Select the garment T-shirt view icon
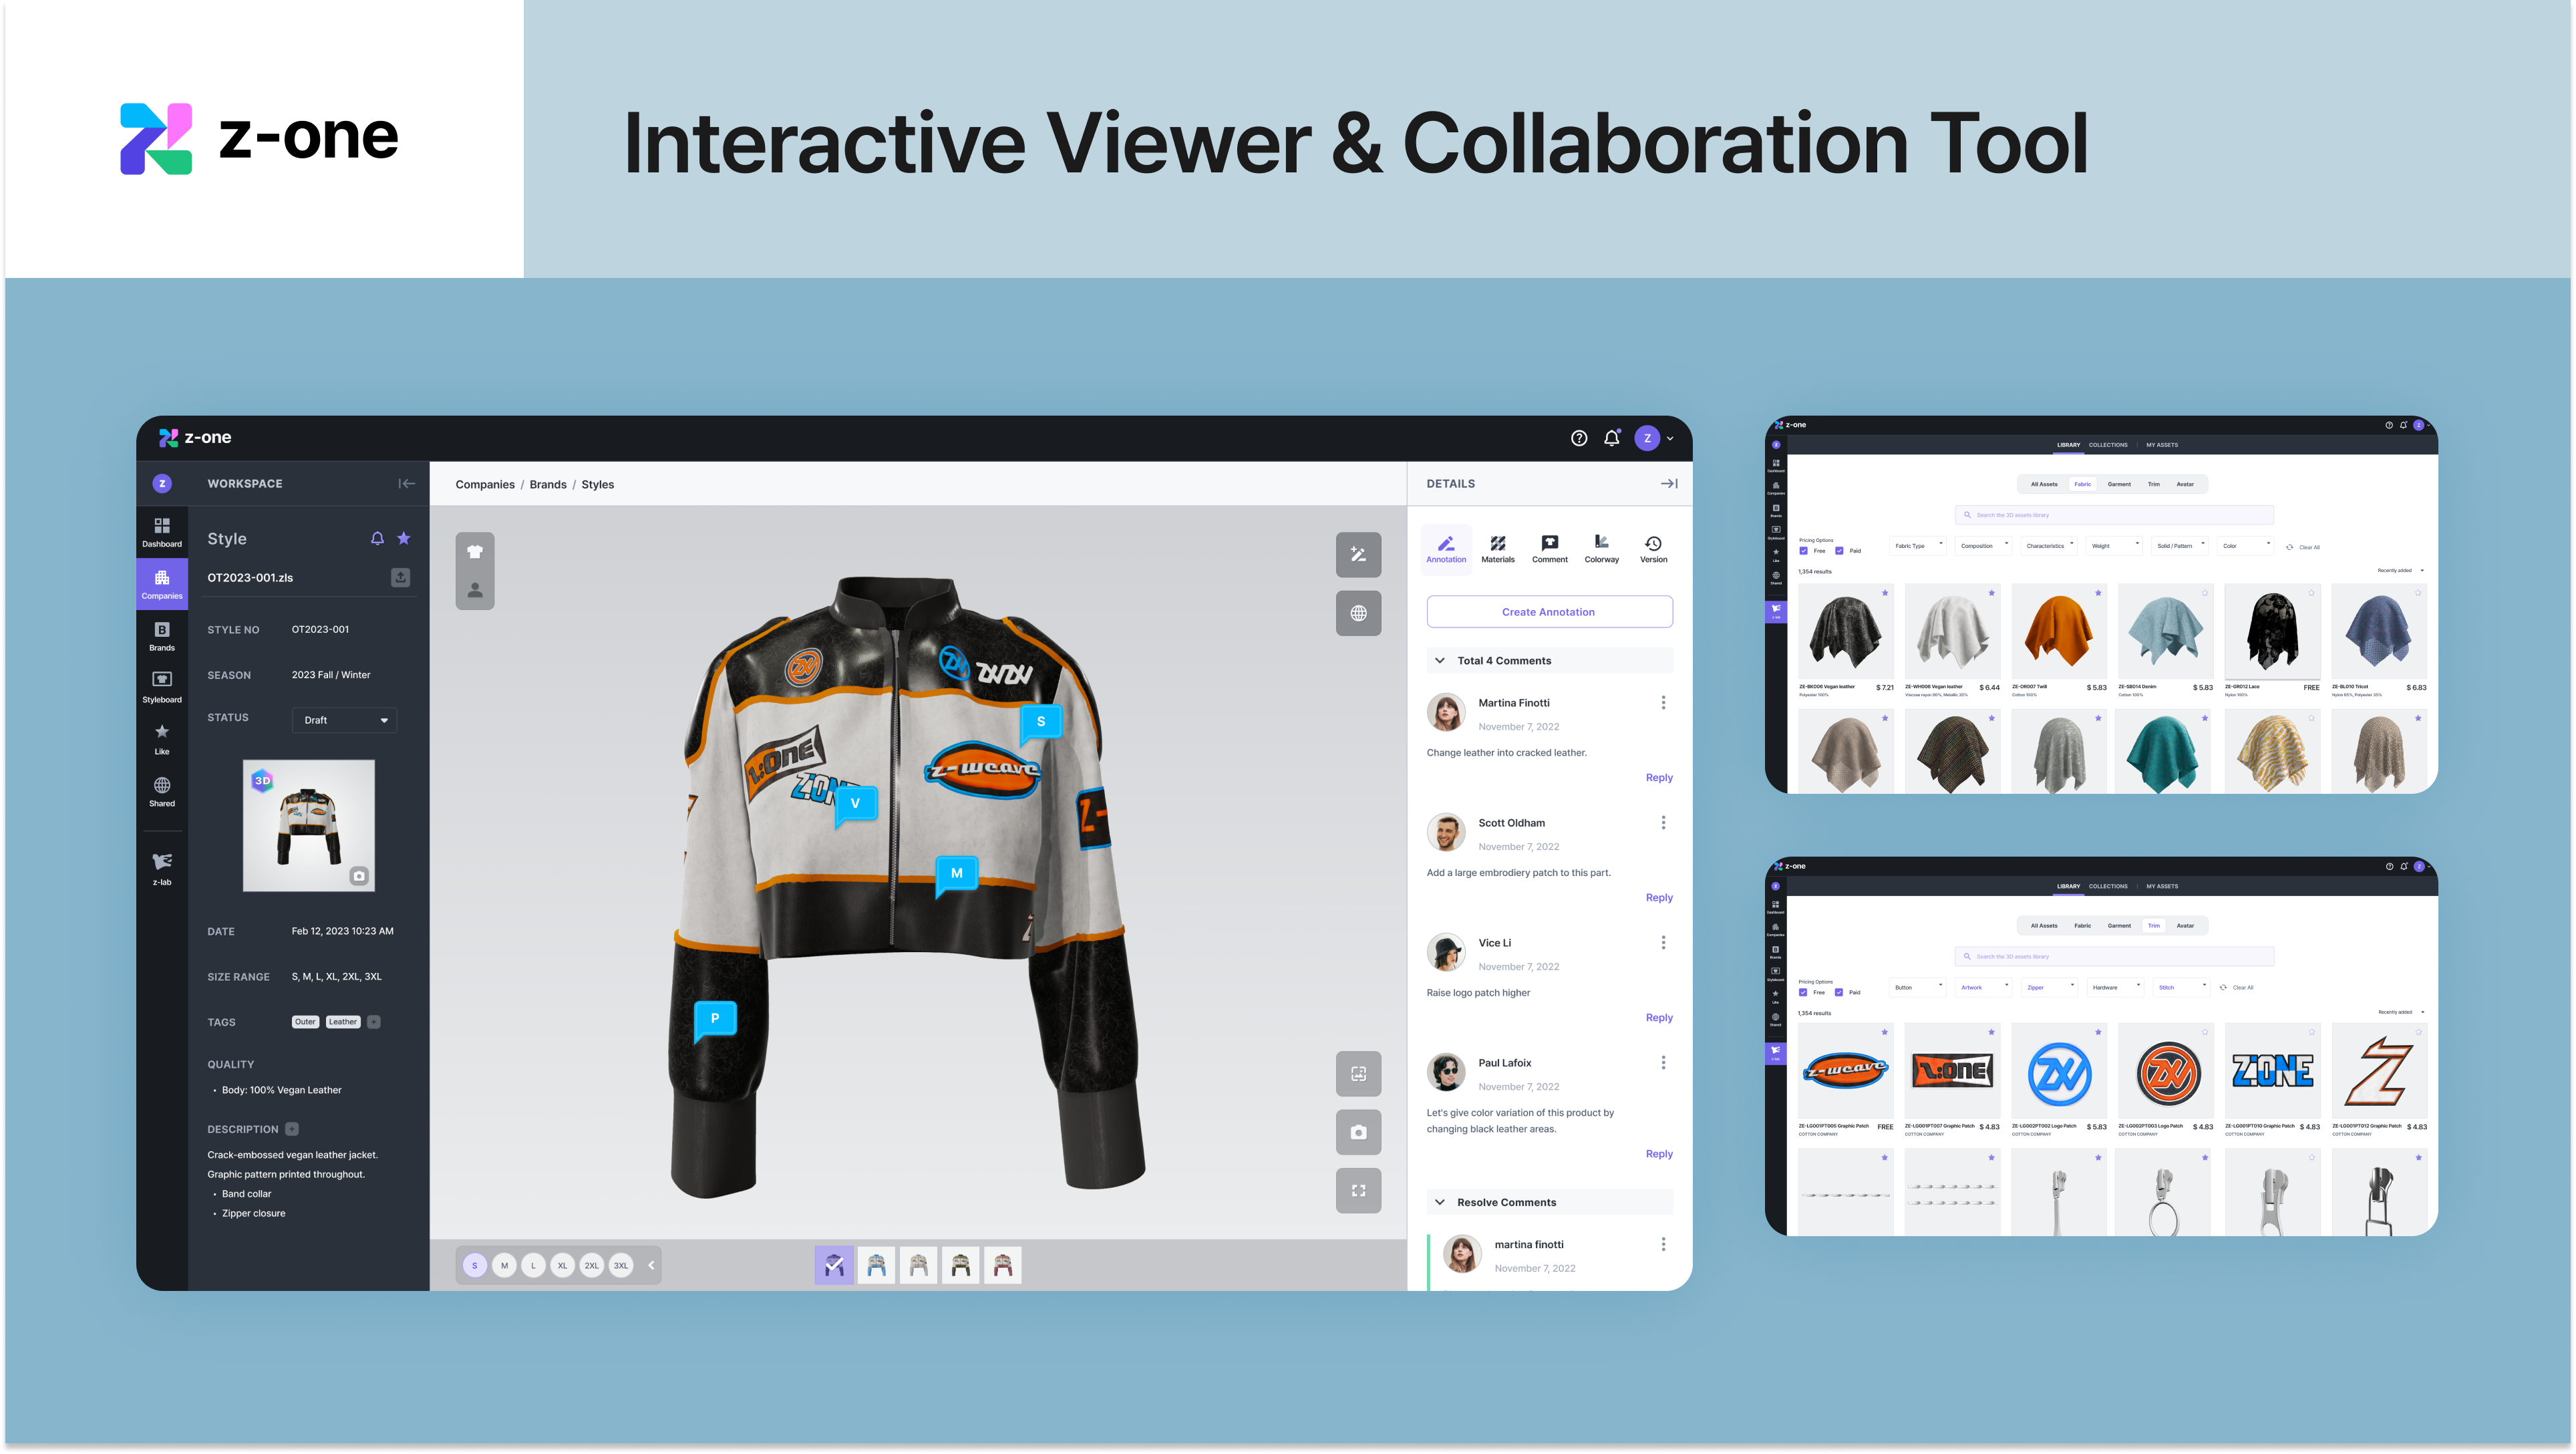Image resolution: width=2576 pixels, height=1454 pixels. (x=475, y=551)
